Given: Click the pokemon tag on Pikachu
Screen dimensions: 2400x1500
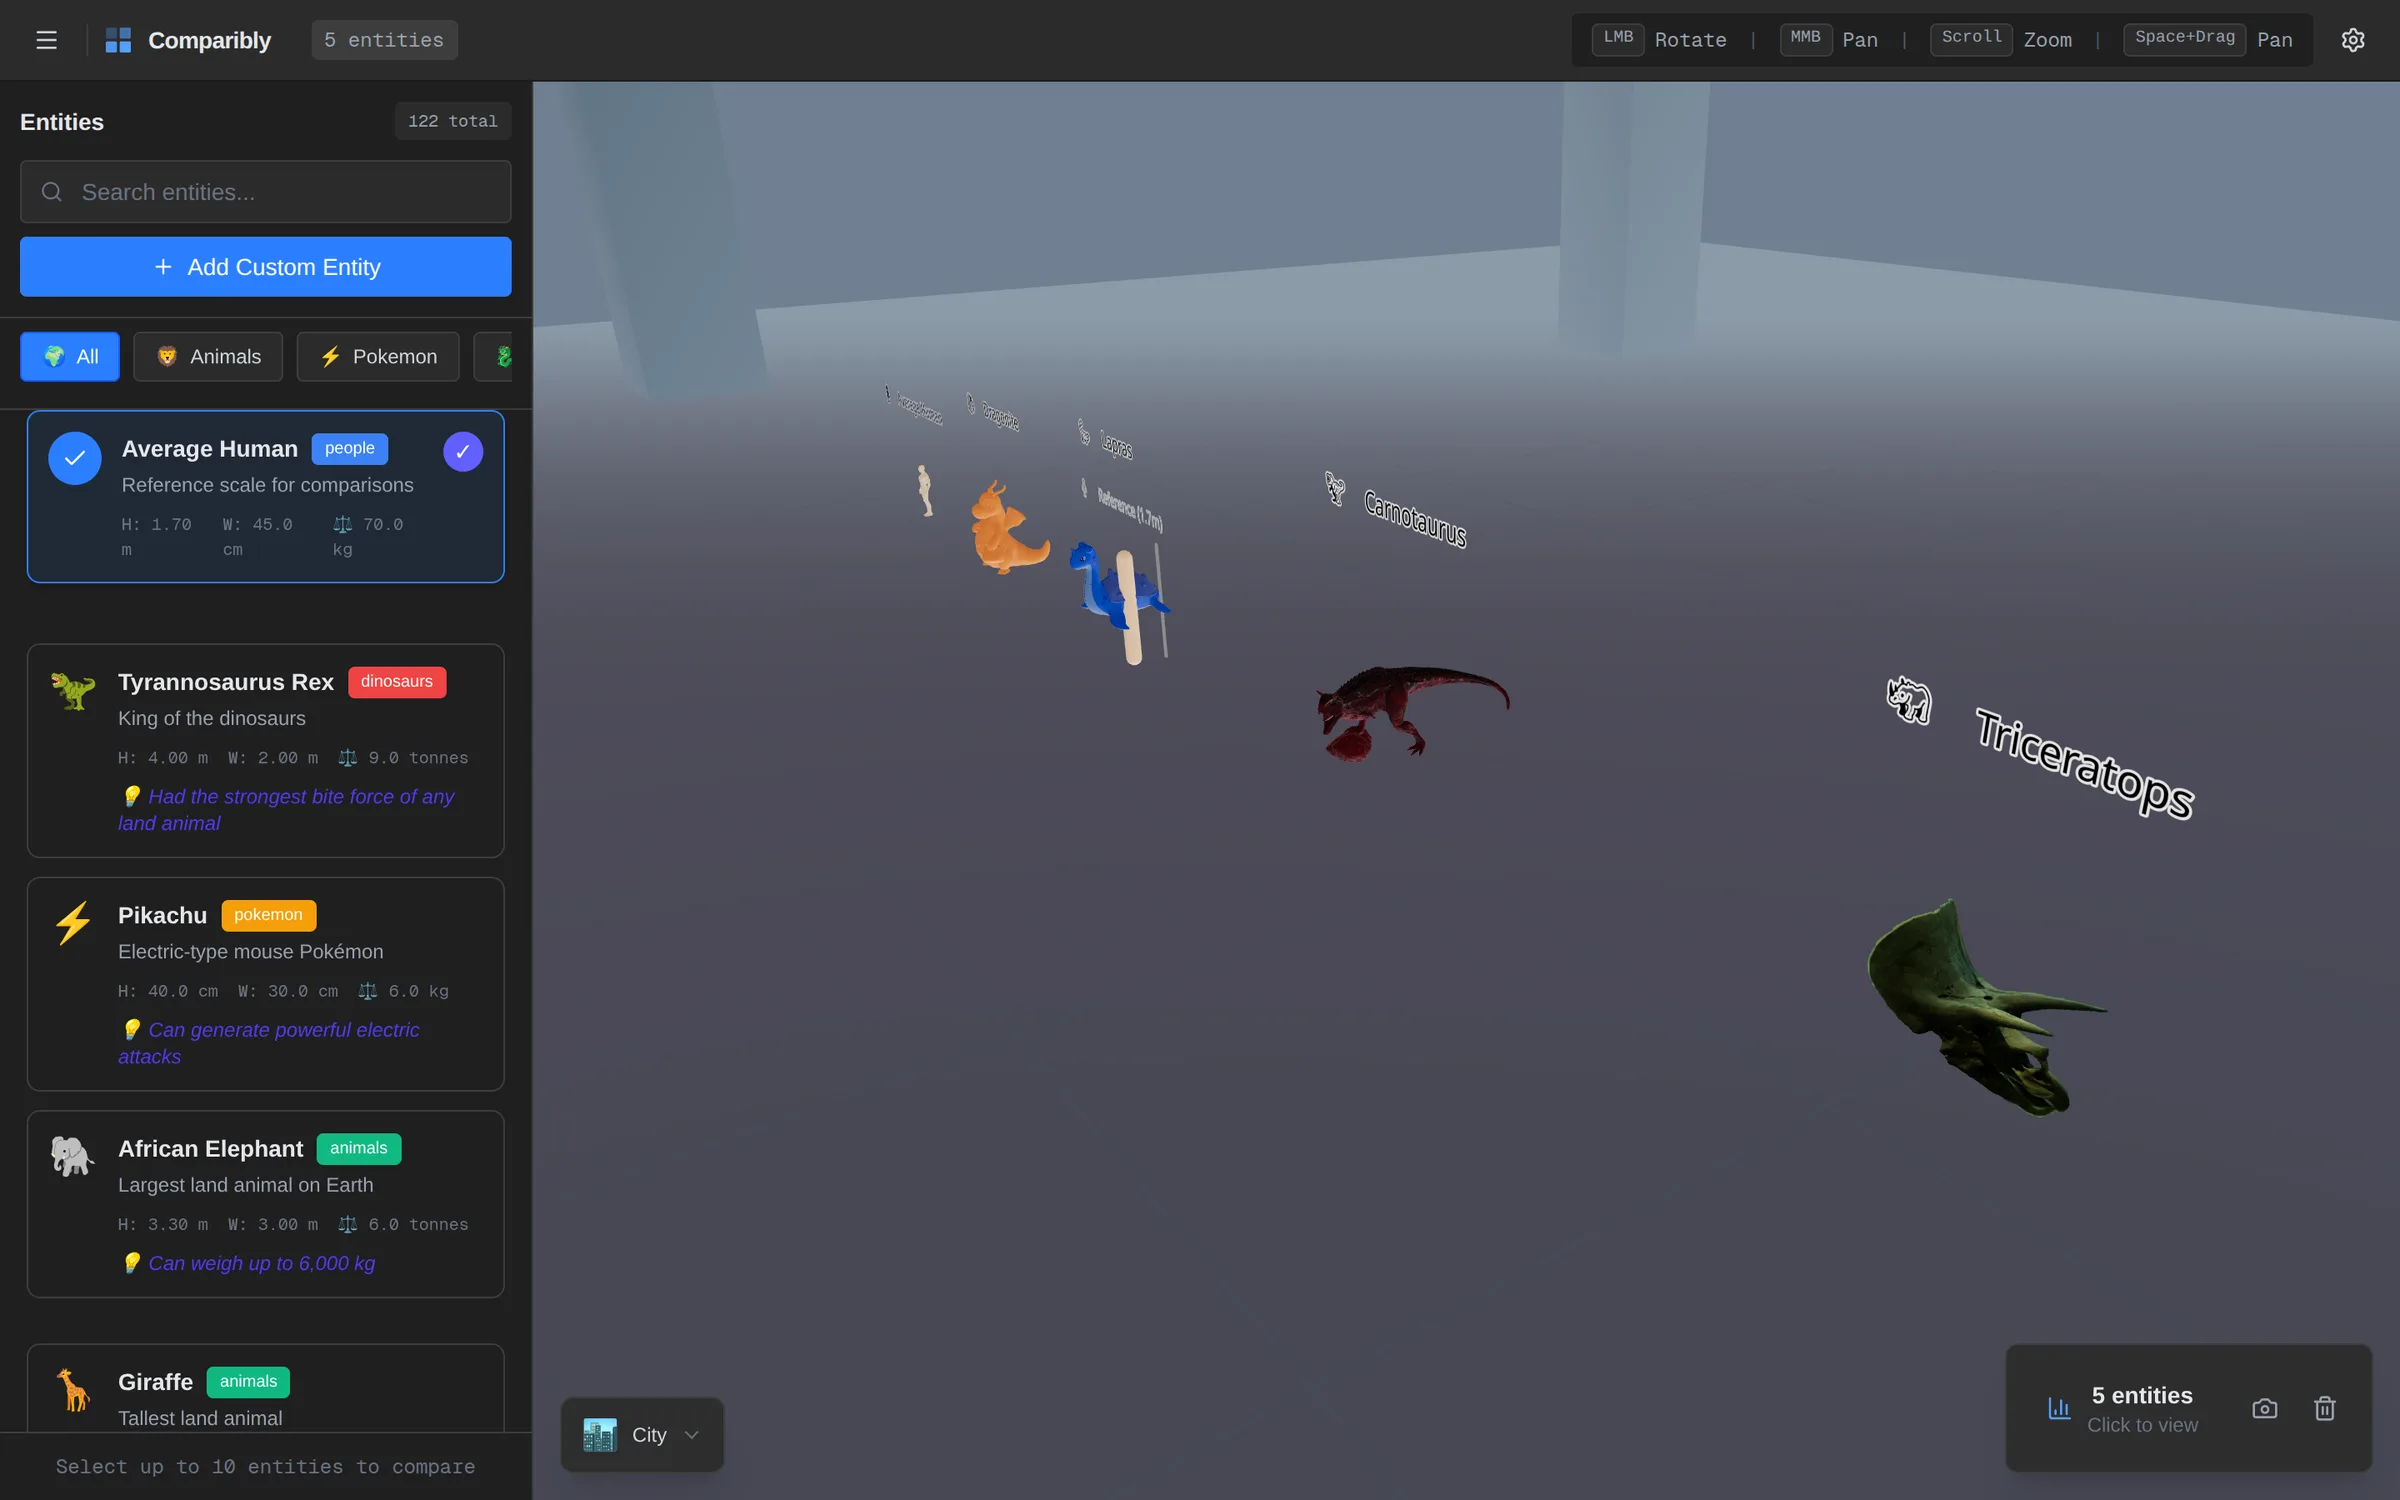Looking at the screenshot, I should (268, 915).
